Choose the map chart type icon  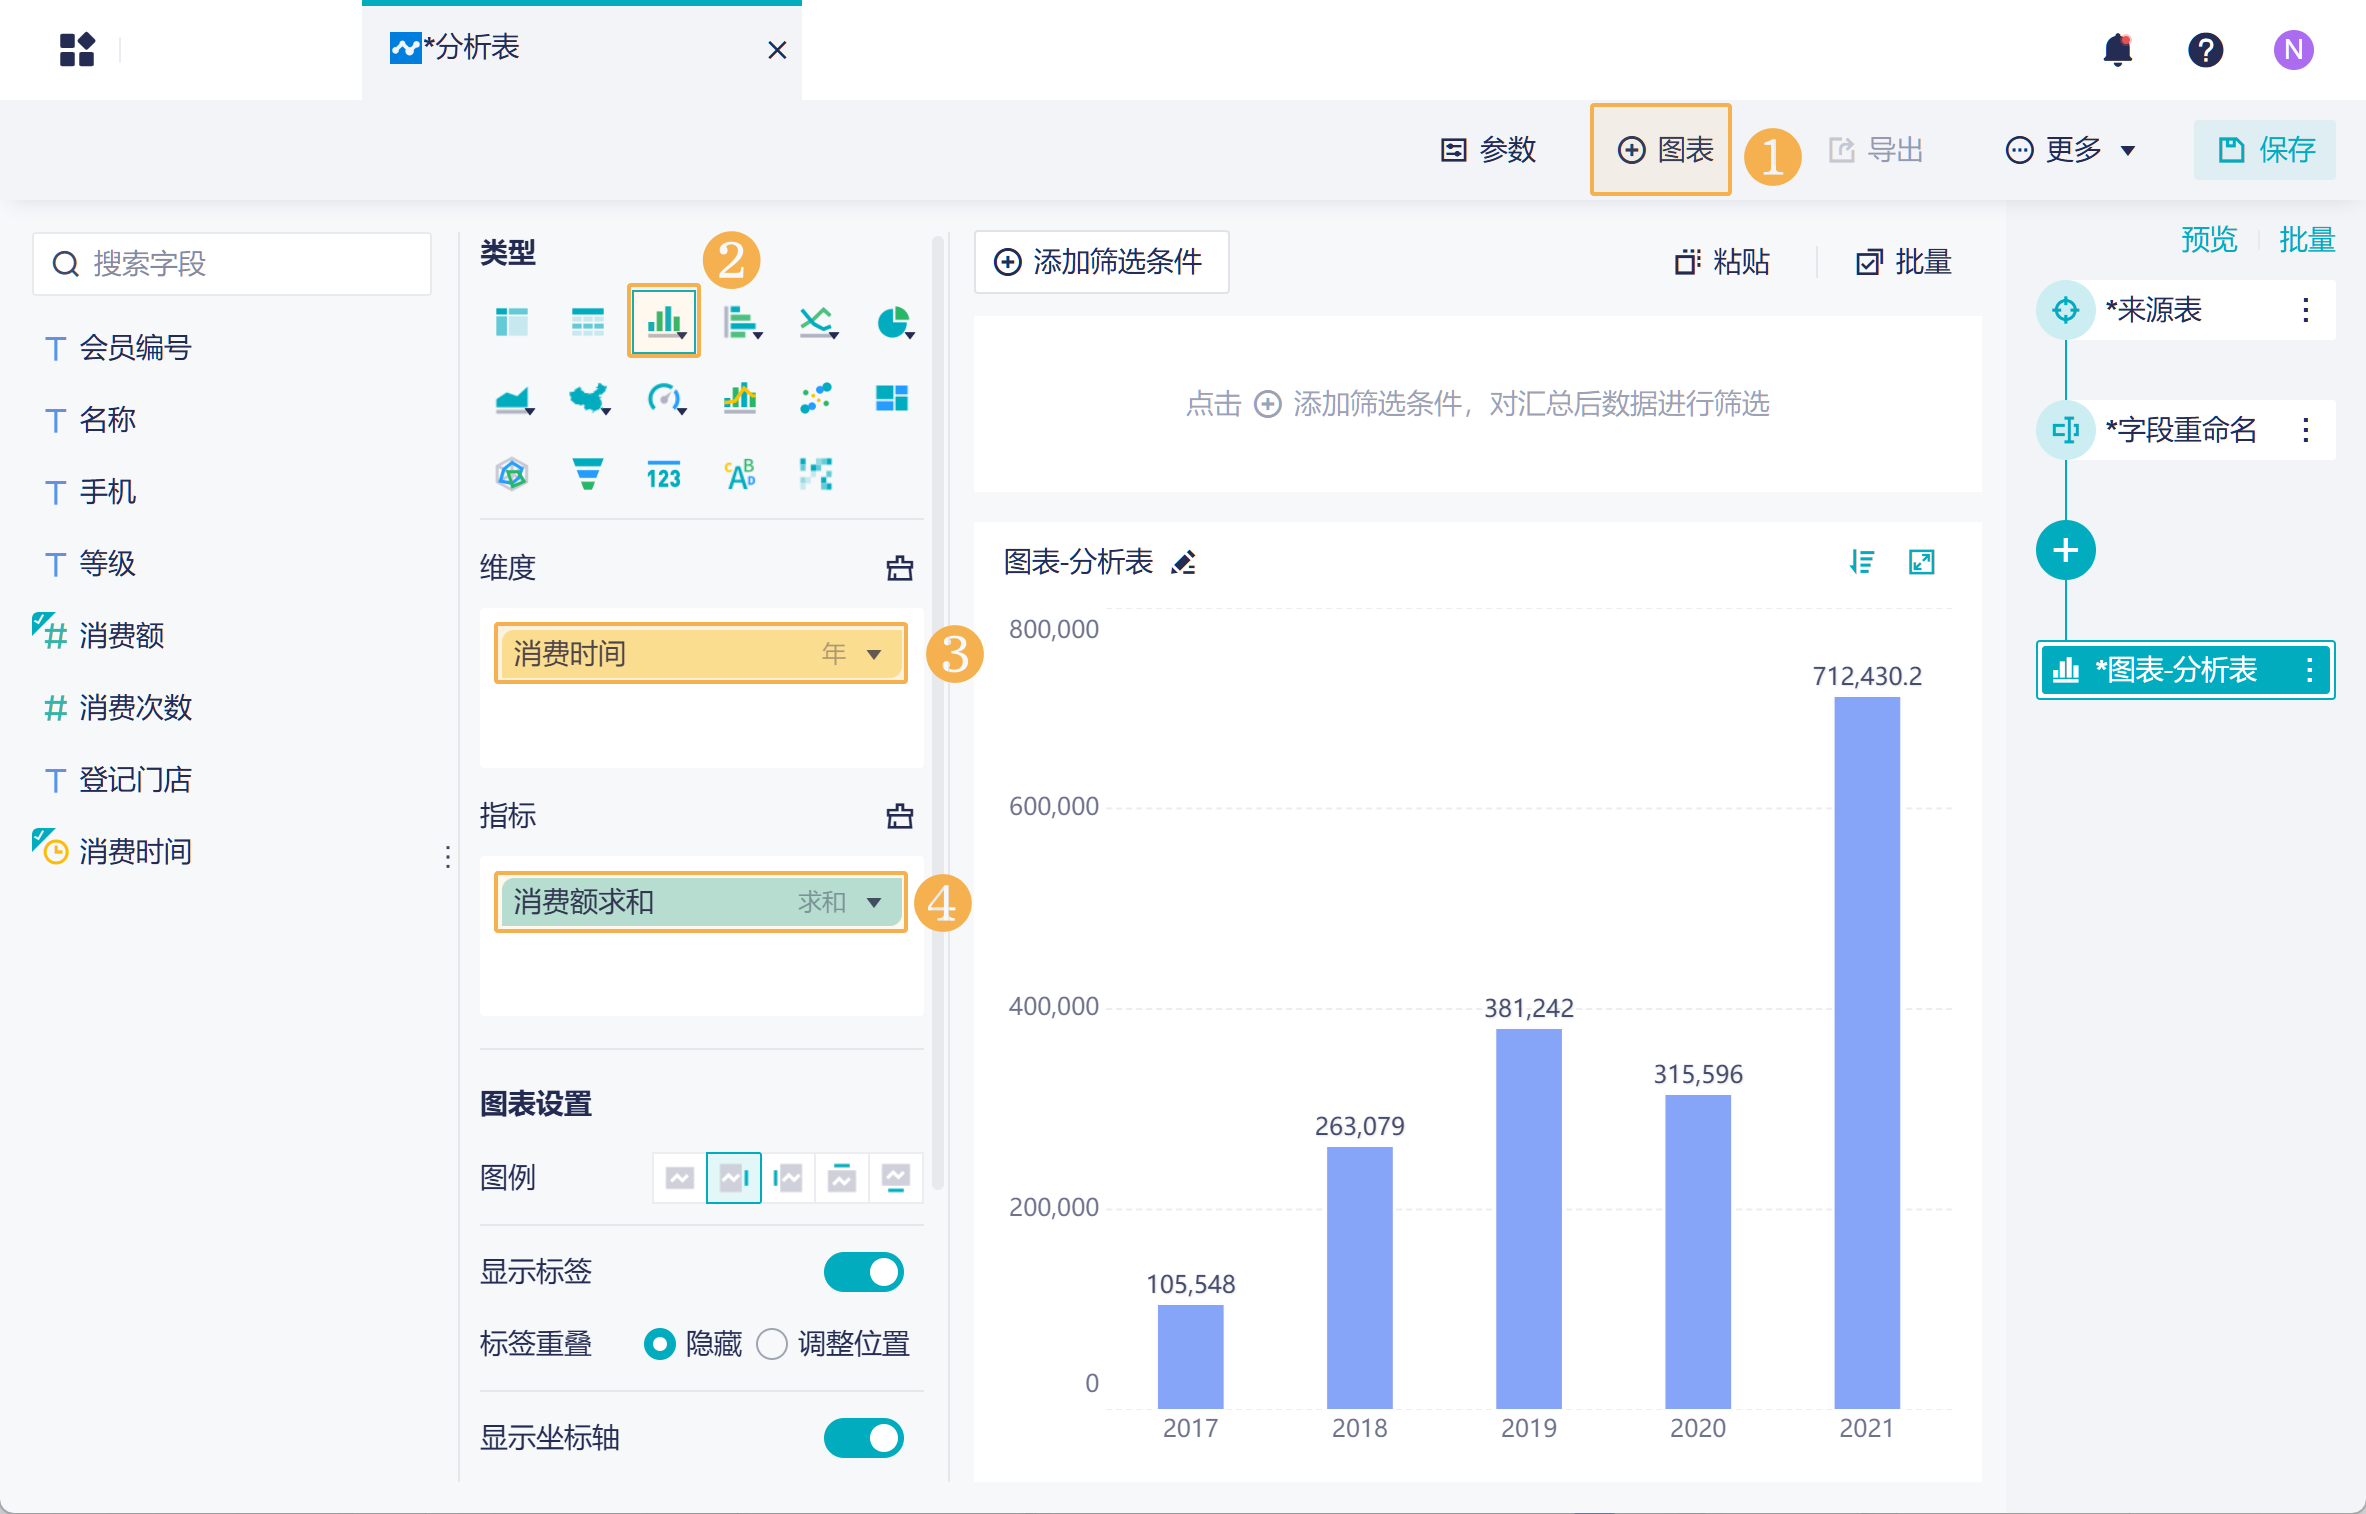pyautogui.click(x=588, y=398)
